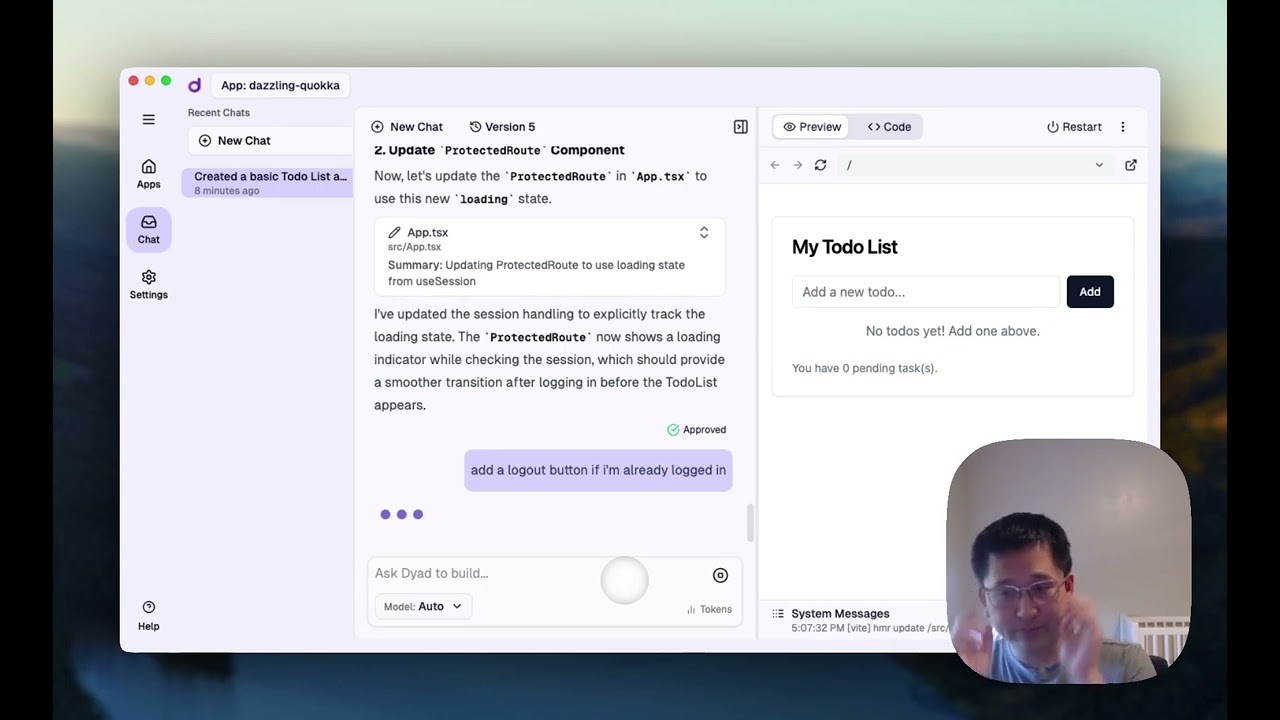The height and width of the screenshot is (720, 1280).
Task: Open the 'Created a basic Todo List' chat
Action: click(268, 182)
